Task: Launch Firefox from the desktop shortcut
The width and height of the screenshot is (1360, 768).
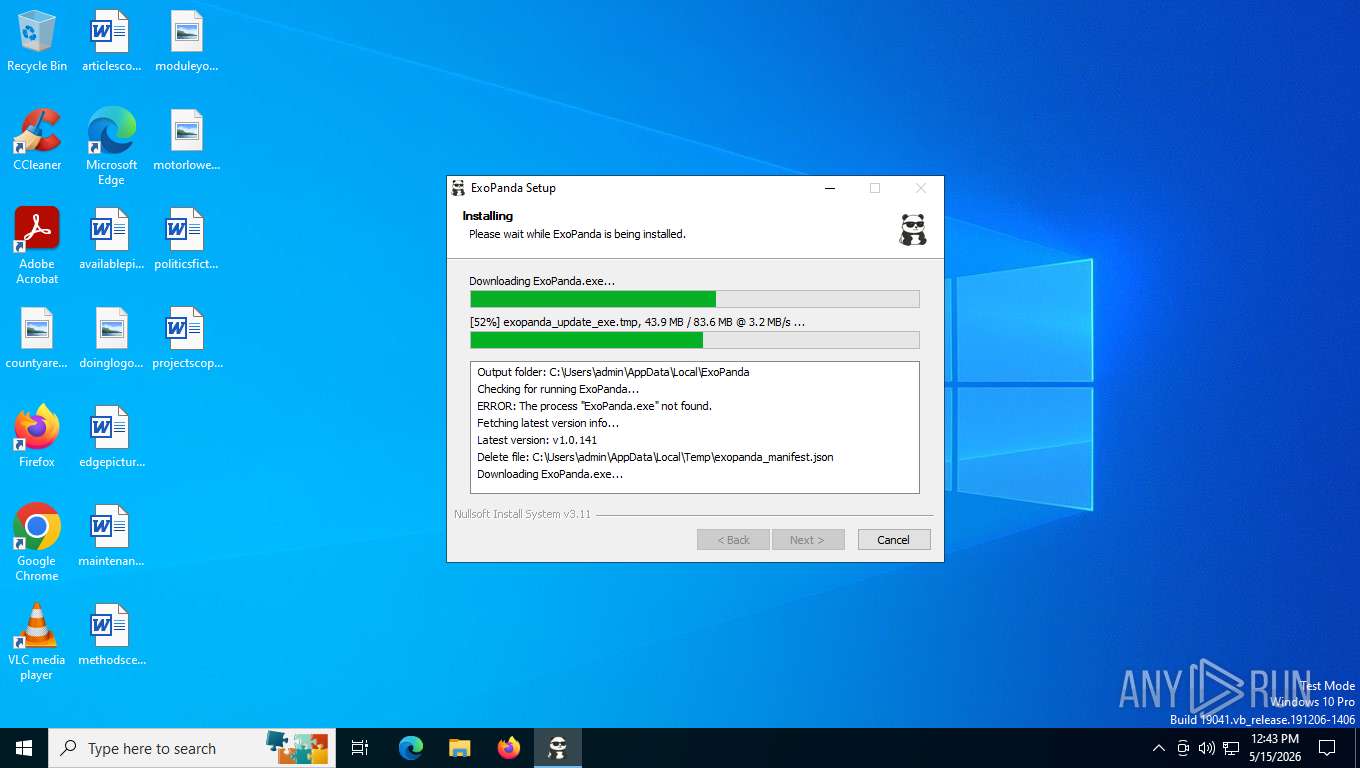Action: (37, 437)
